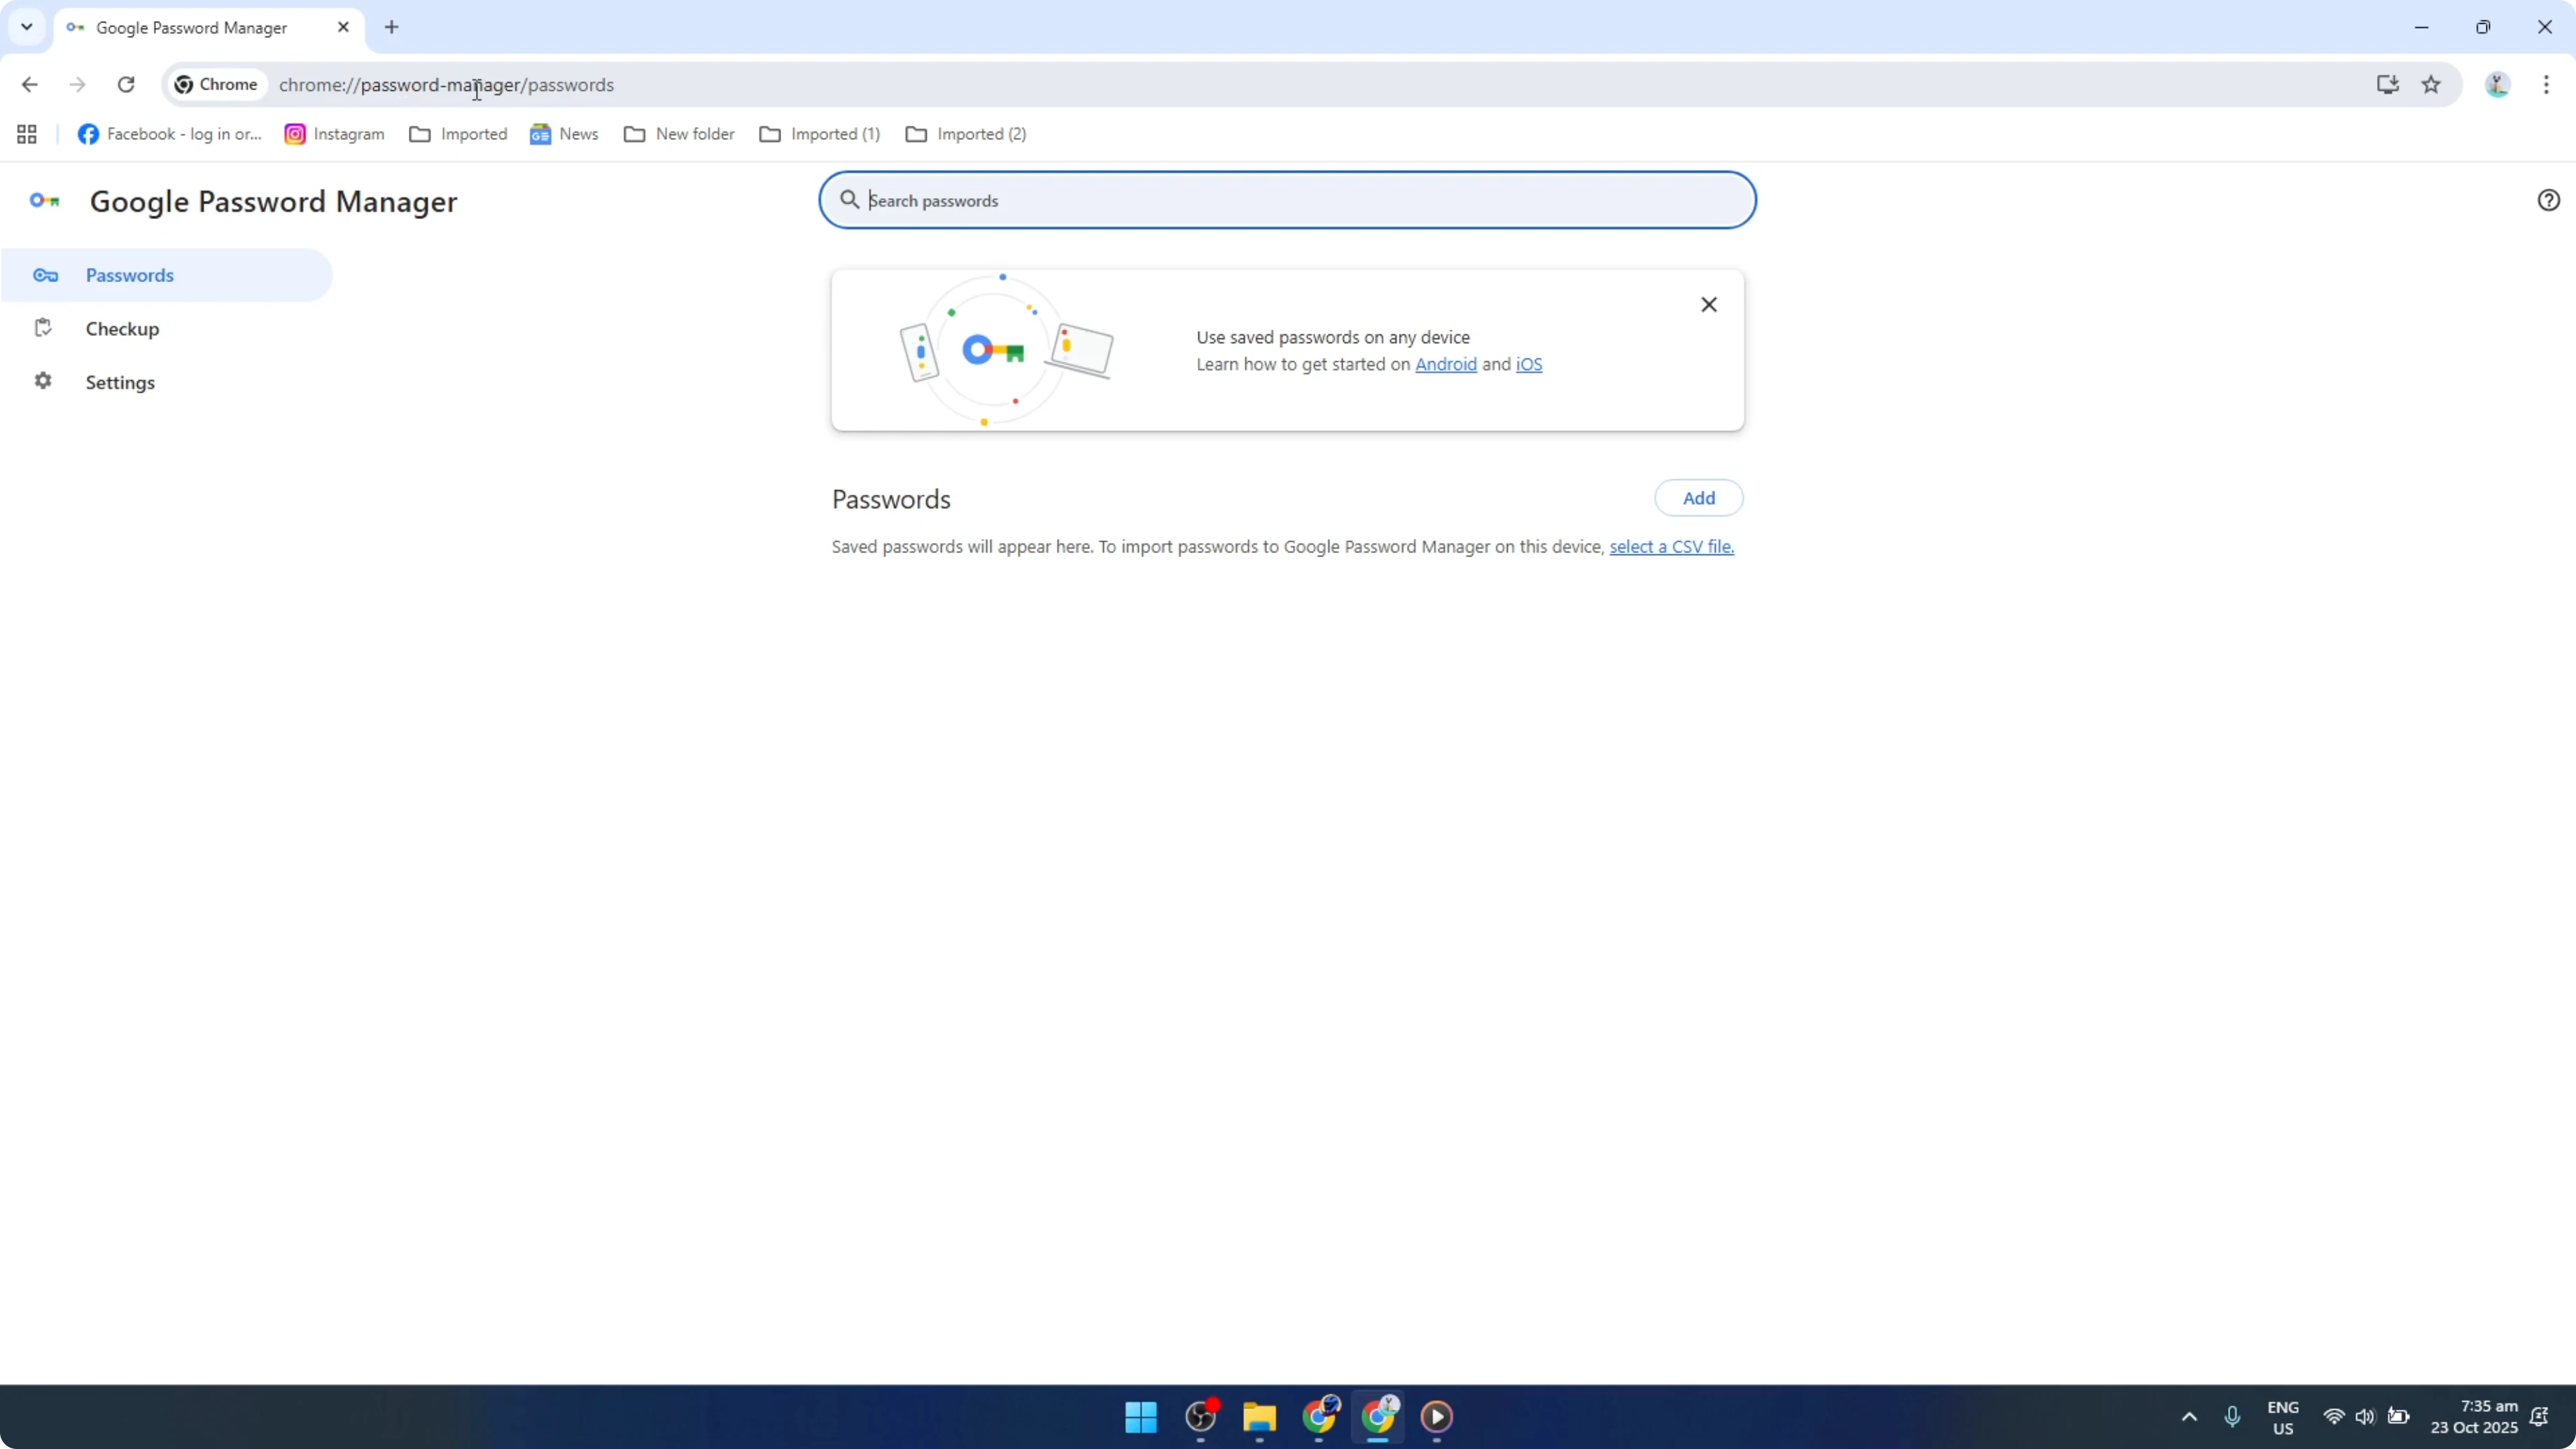Show hidden system tray icons
The width and height of the screenshot is (2576, 1449).
click(2189, 1416)
